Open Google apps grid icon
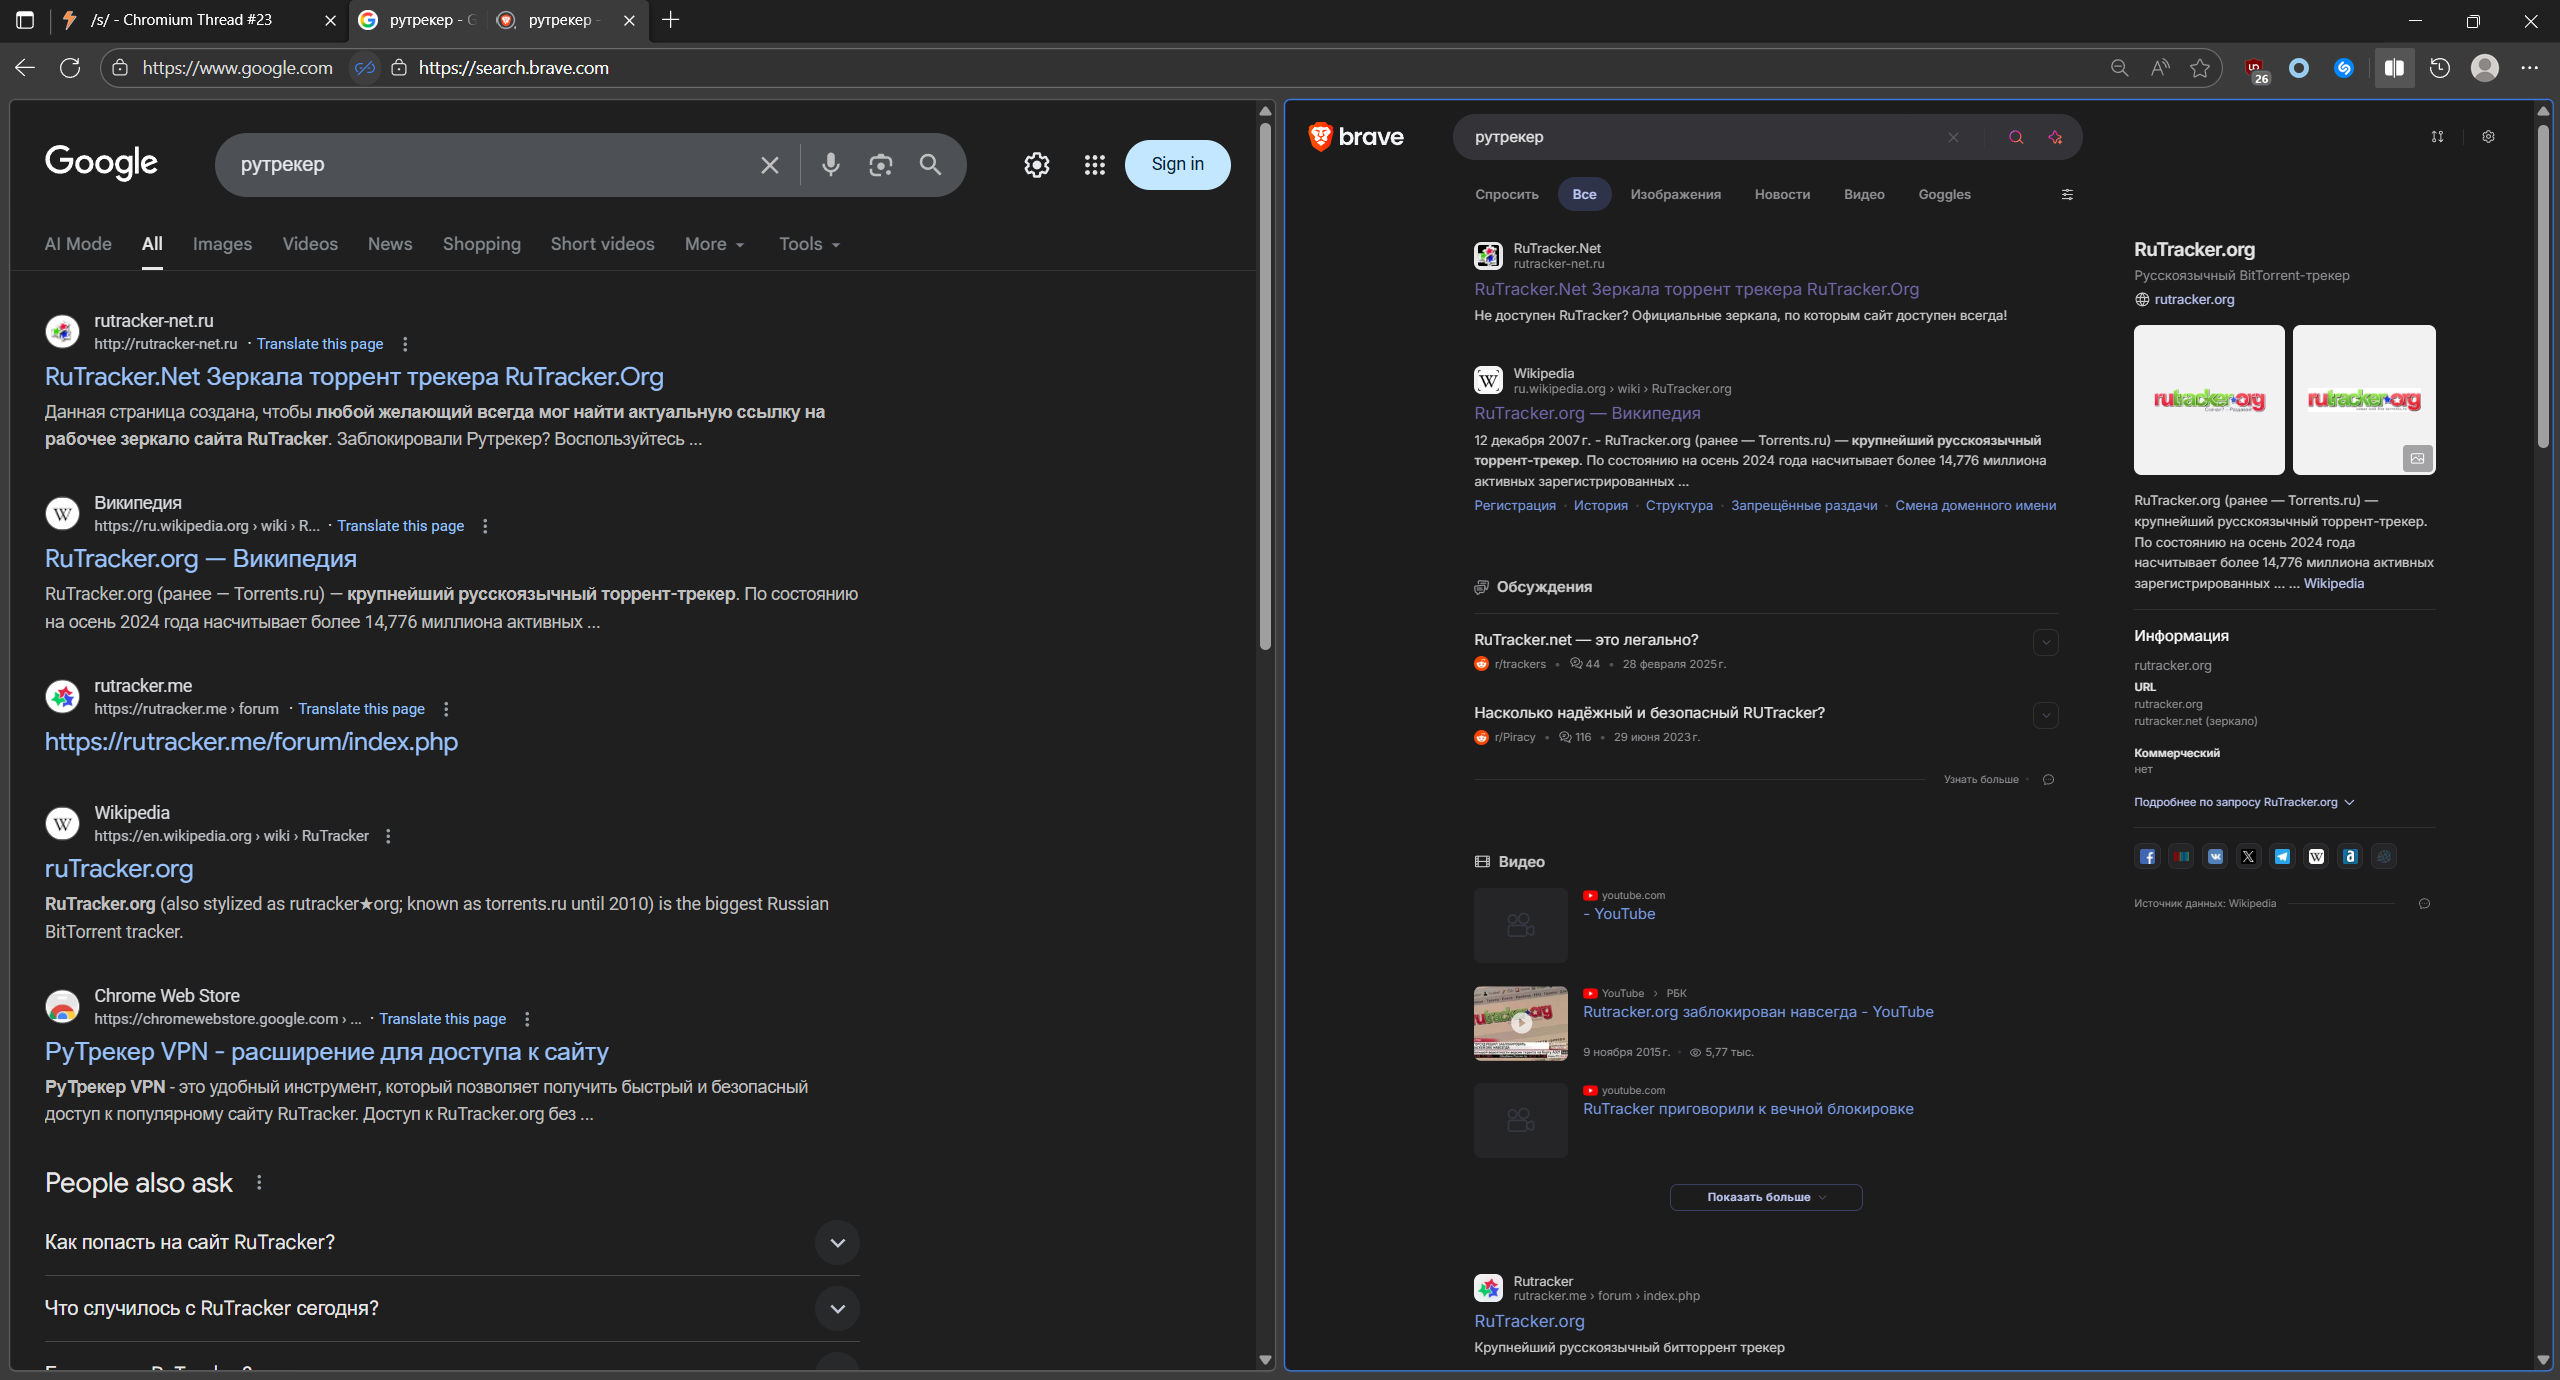This screenshot has width=2560, height=1380. [1094, 165]
